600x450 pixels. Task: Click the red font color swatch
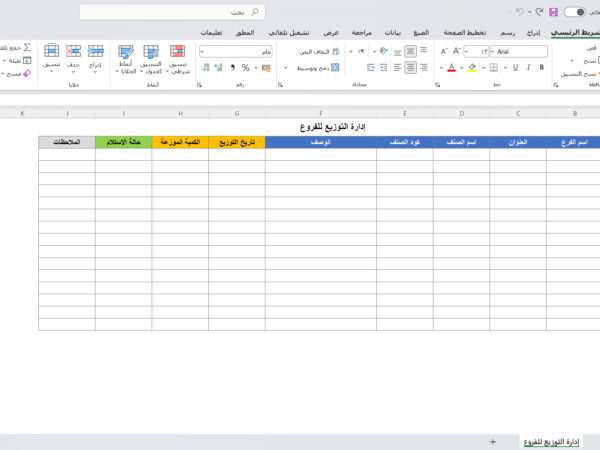pos(452,68)
